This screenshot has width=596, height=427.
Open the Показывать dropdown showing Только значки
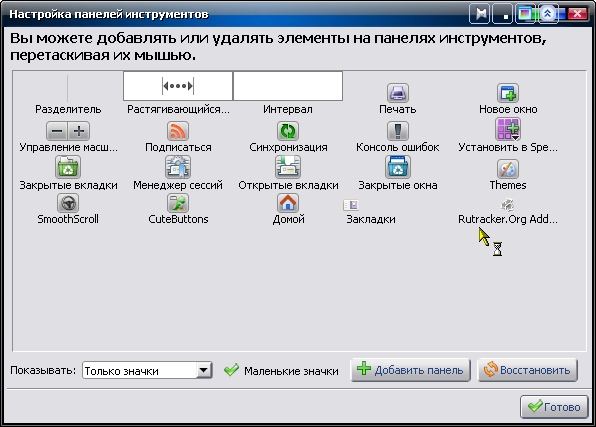(x=147, y=370)
